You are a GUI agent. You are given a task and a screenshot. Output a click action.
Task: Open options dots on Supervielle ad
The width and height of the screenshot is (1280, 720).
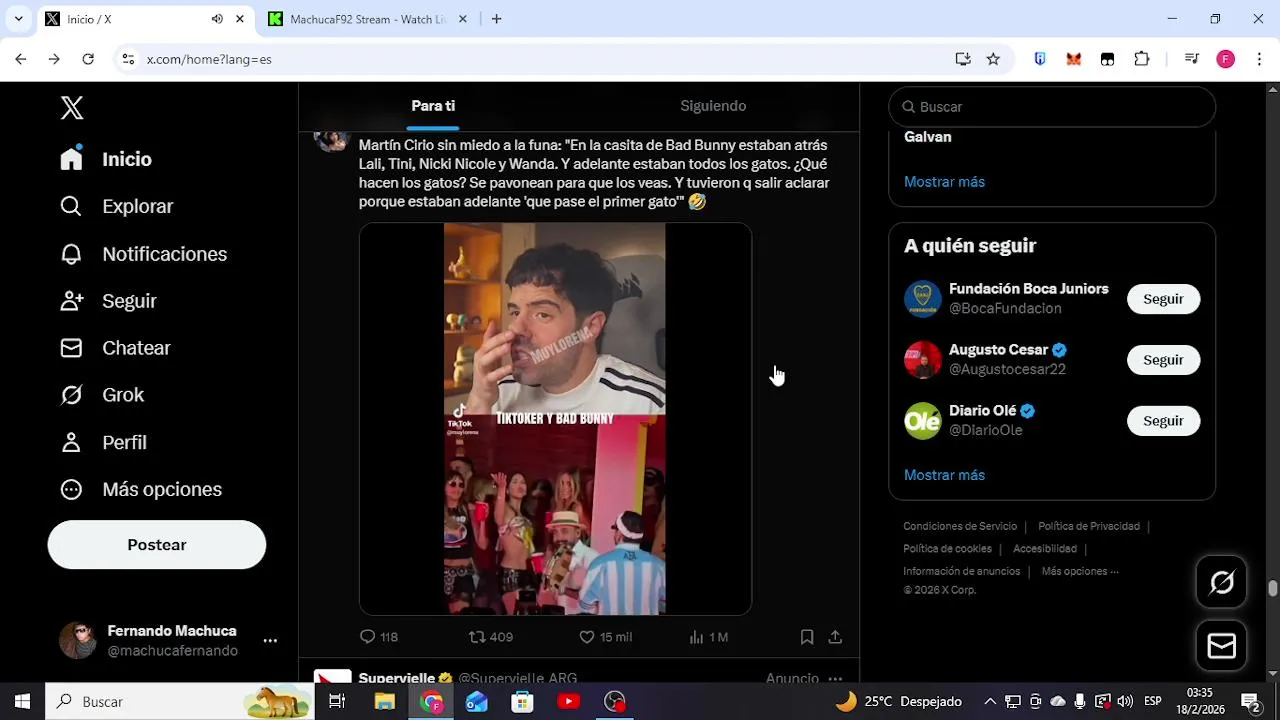(x=835, y=678)
